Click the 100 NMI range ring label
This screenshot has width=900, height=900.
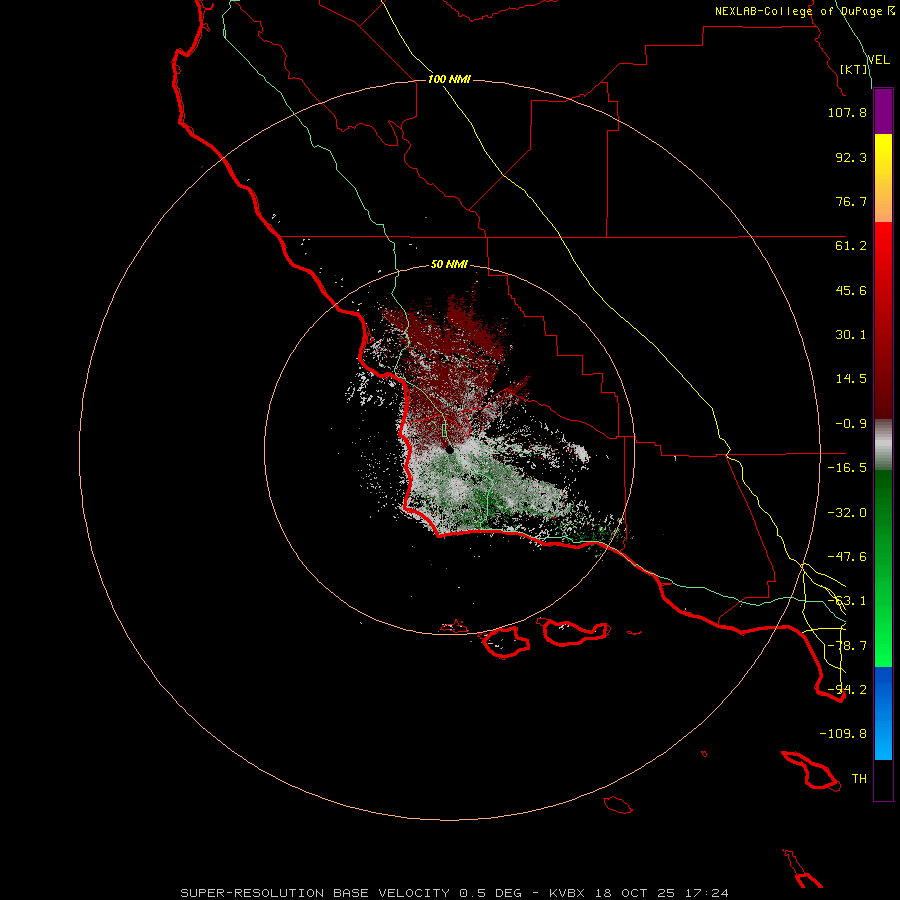click(x=449, y=79)
